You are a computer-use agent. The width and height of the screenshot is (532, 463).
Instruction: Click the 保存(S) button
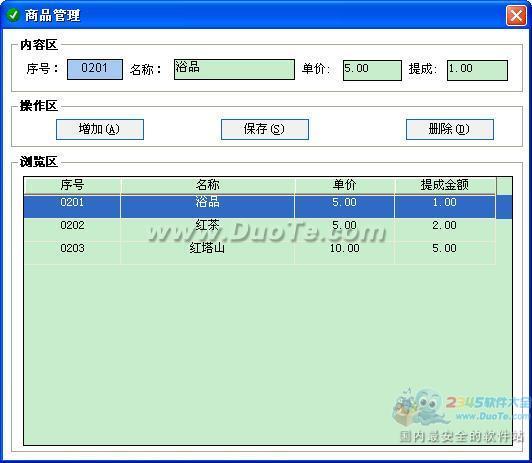coord(265,129)
